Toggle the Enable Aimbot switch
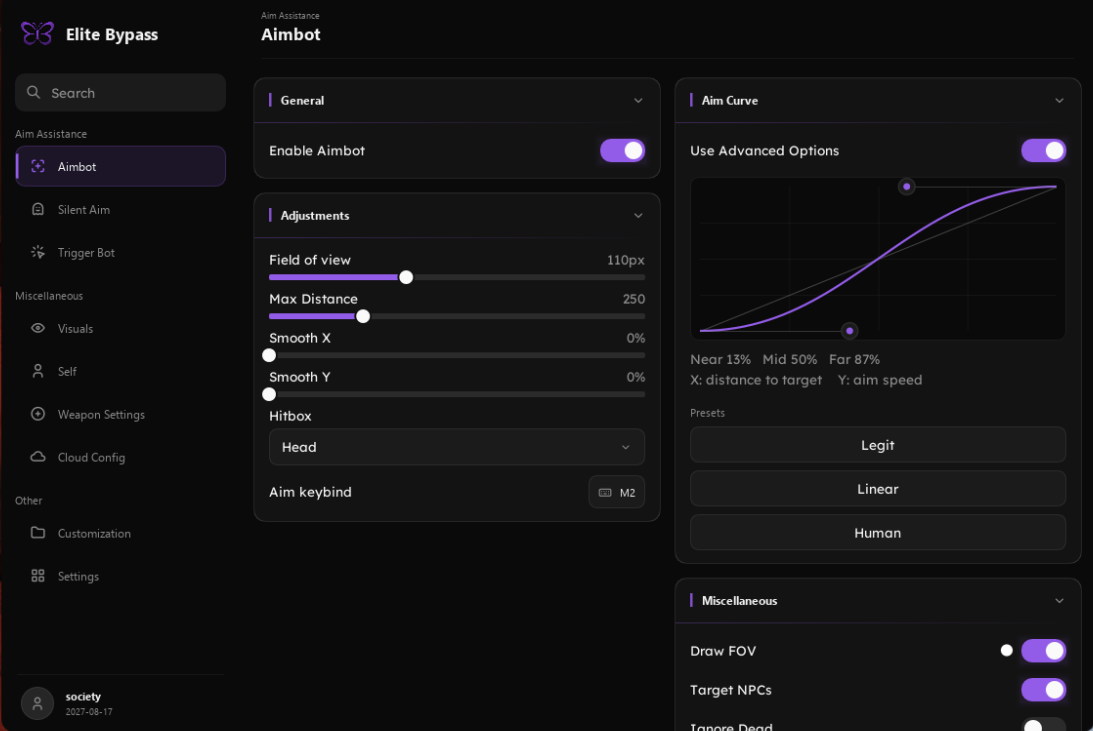 [x=622, y=151]
